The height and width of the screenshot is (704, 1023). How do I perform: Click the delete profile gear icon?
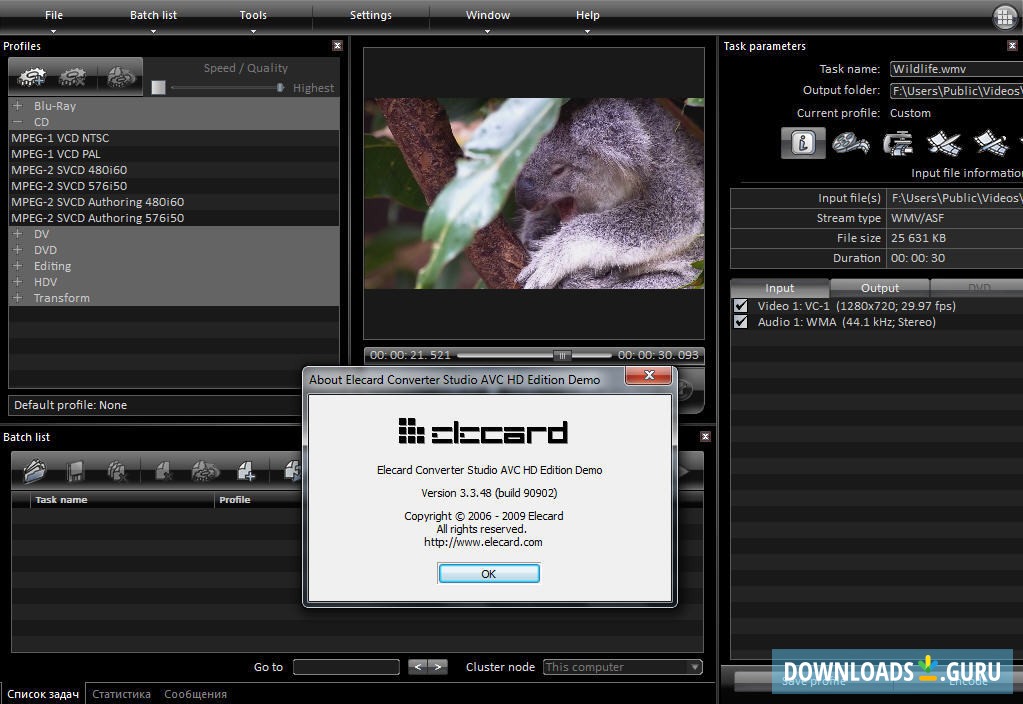coord(72,77)
